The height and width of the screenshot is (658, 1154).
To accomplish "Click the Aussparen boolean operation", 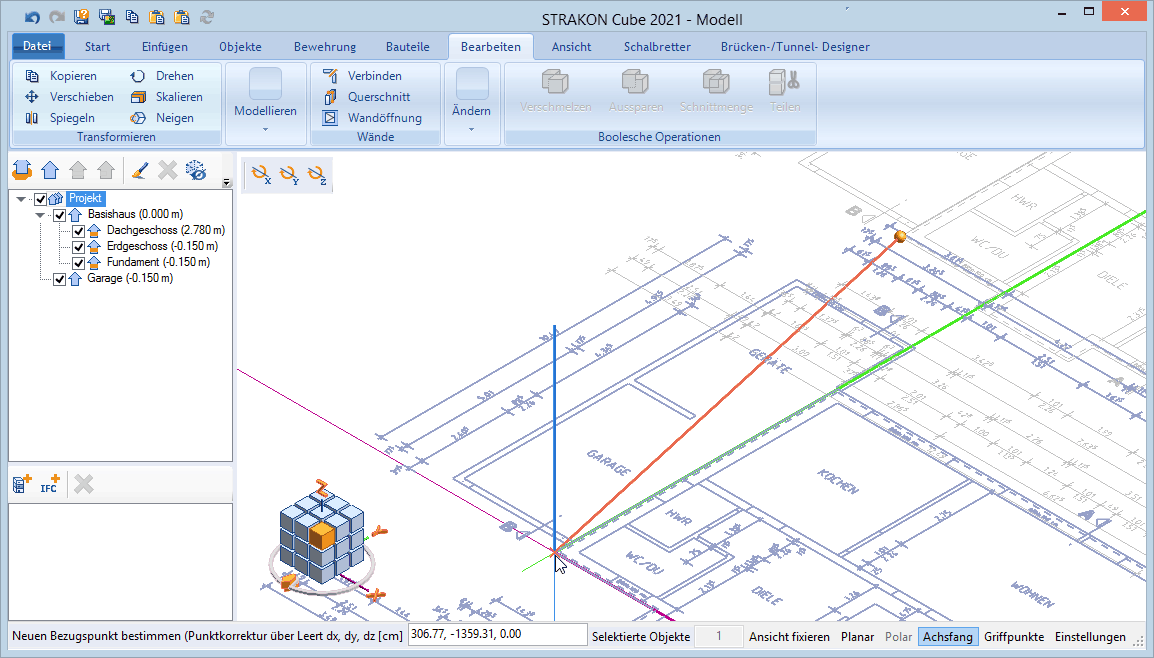I will tap(636, 91).
